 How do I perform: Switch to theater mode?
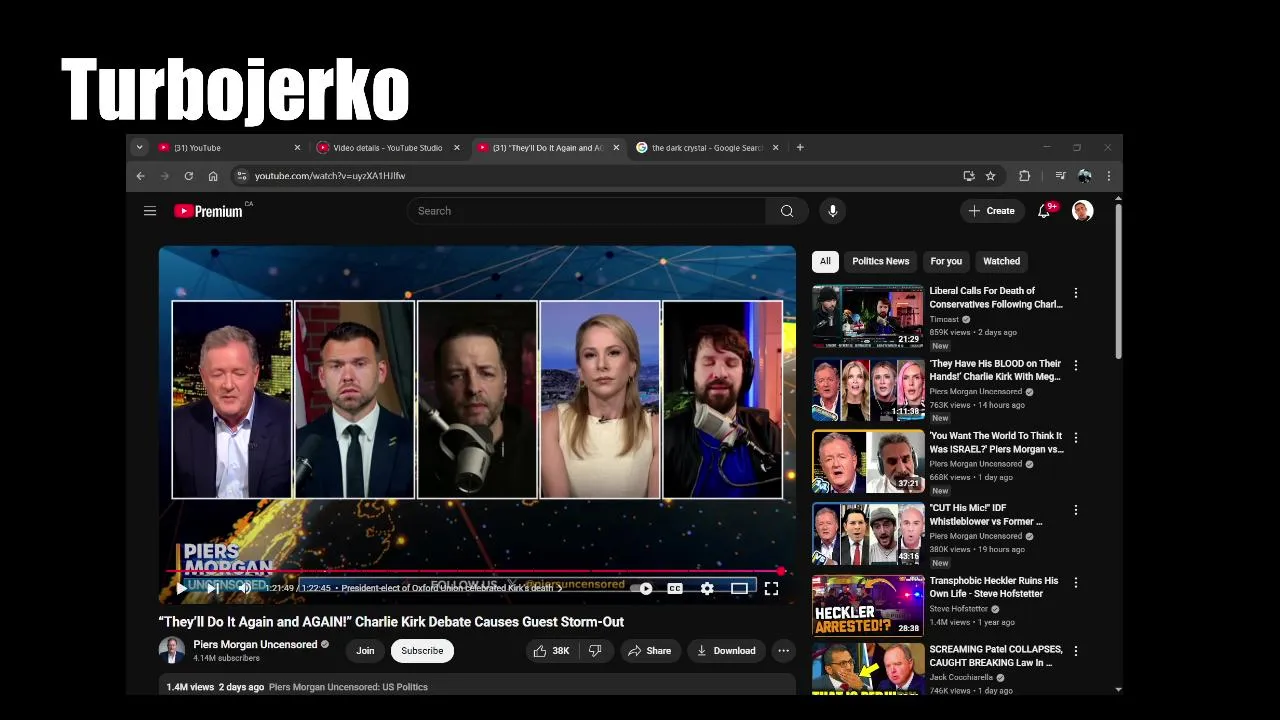point(739,588)
